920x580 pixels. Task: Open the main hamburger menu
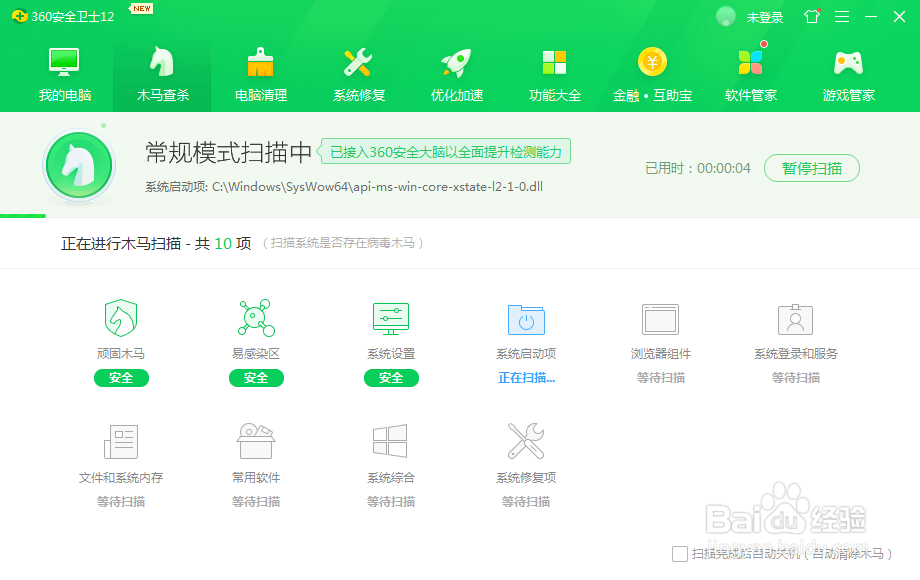coord(842,16)
